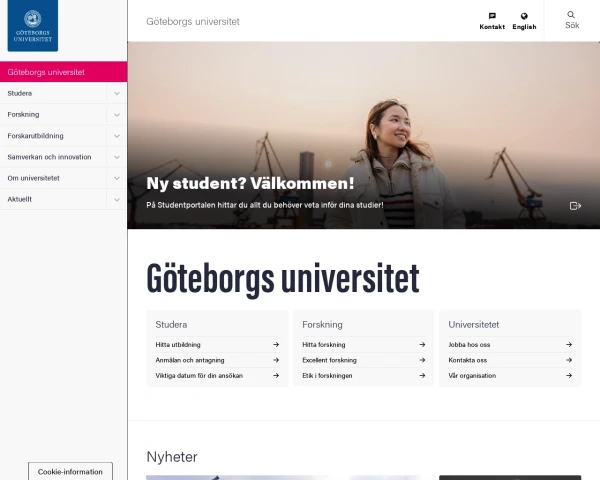Click arrow next to Vår organisation
The height and width of the screenshot is (480, 600).
pos(569,376)
